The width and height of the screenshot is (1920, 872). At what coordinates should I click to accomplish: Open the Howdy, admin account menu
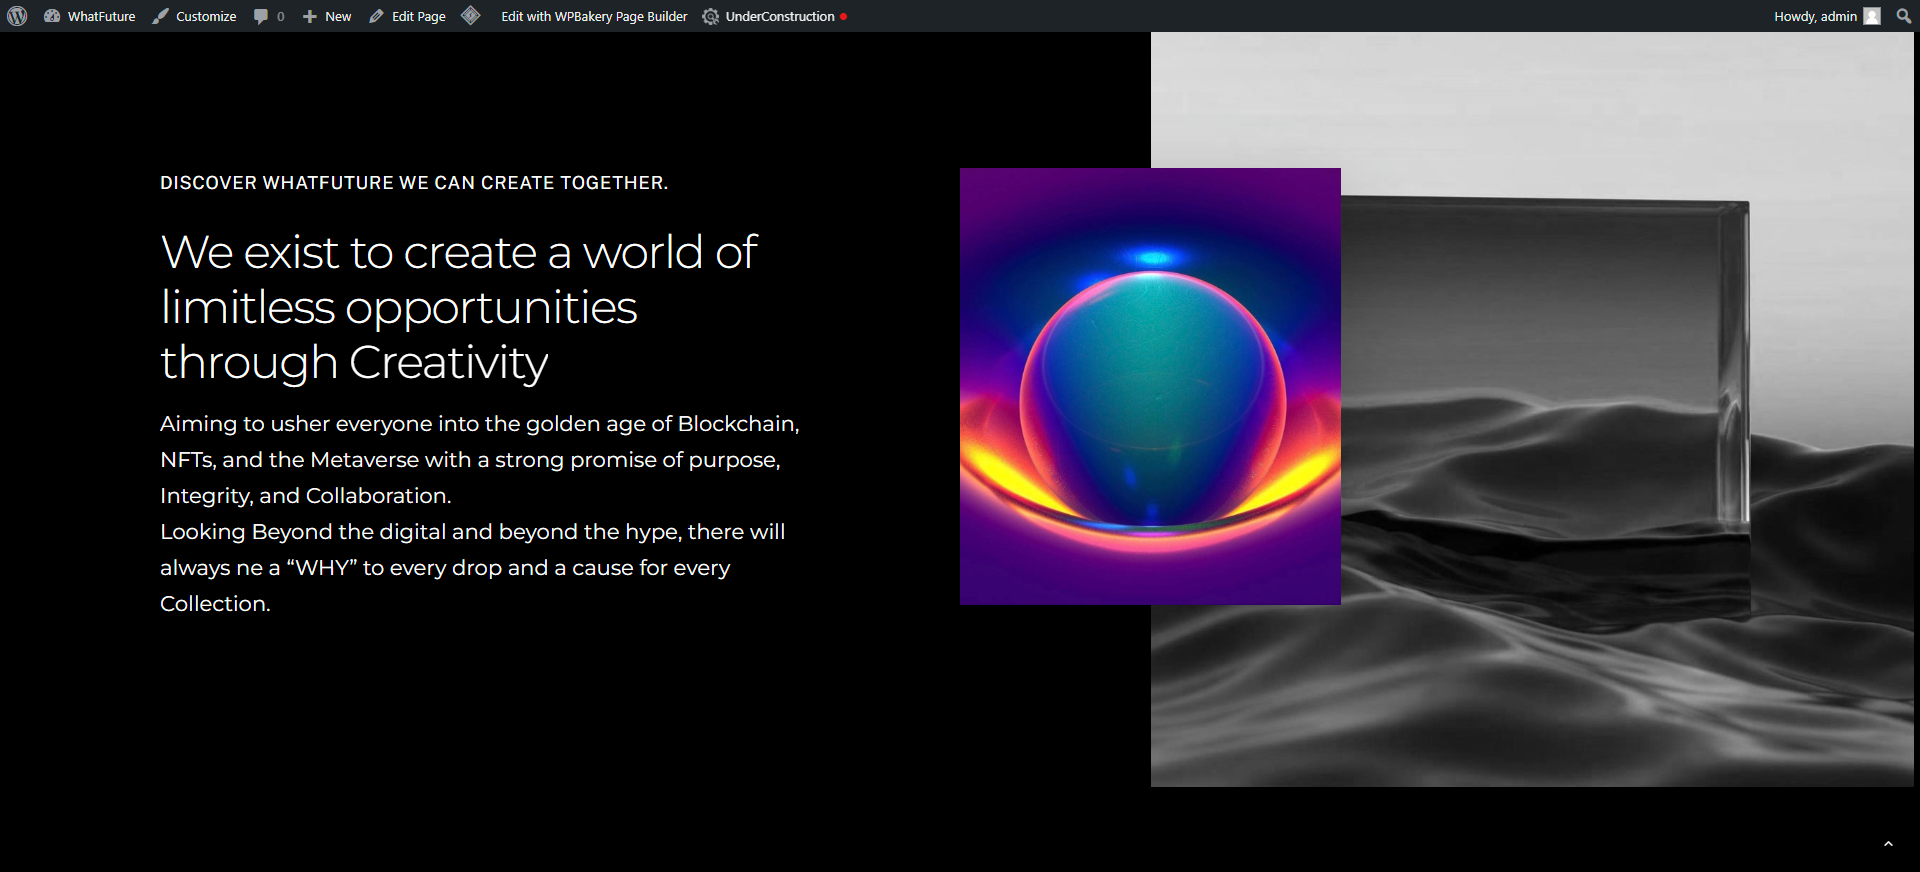pyautogui.click(x=1827, y=16)
